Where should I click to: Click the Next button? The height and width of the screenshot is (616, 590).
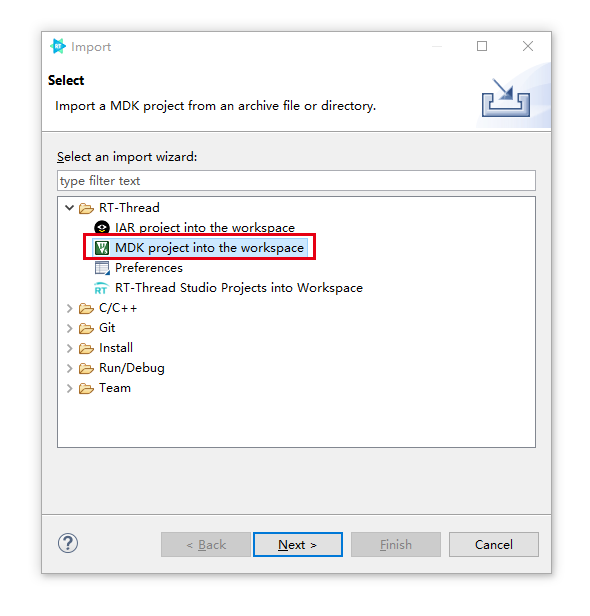298,544
